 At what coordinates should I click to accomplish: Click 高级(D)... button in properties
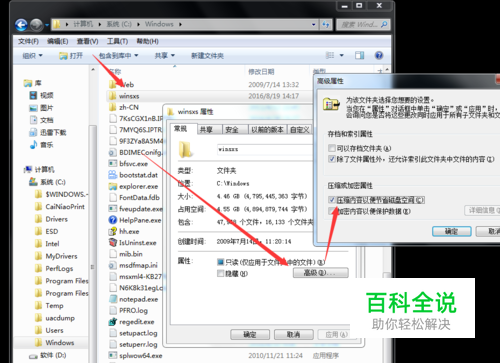(x=321, y=273)
